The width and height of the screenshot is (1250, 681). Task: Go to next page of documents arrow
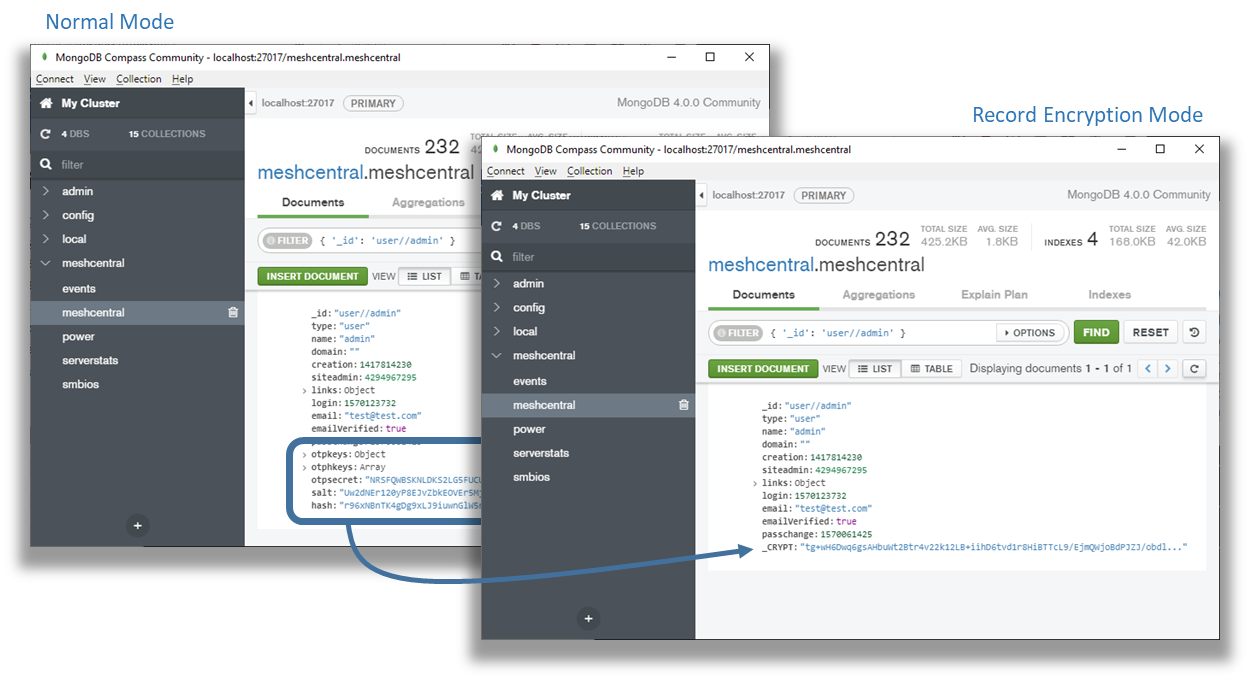[1167, 369]
